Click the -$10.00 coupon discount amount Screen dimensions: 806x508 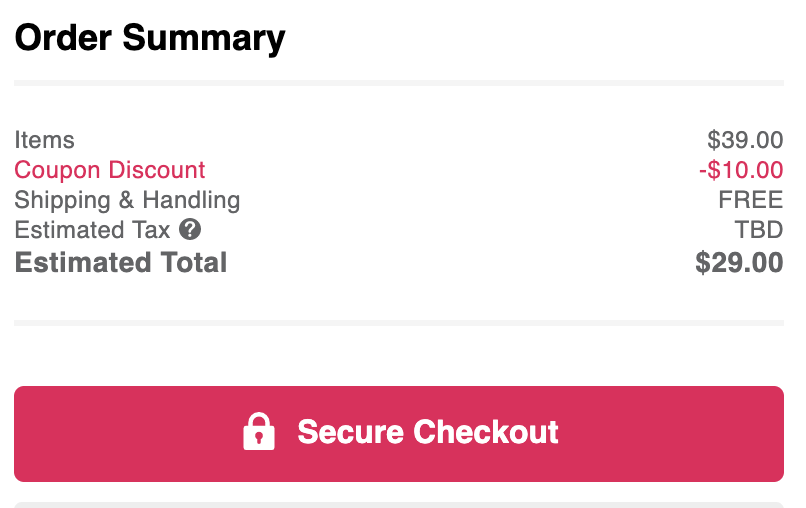[741, 170]
